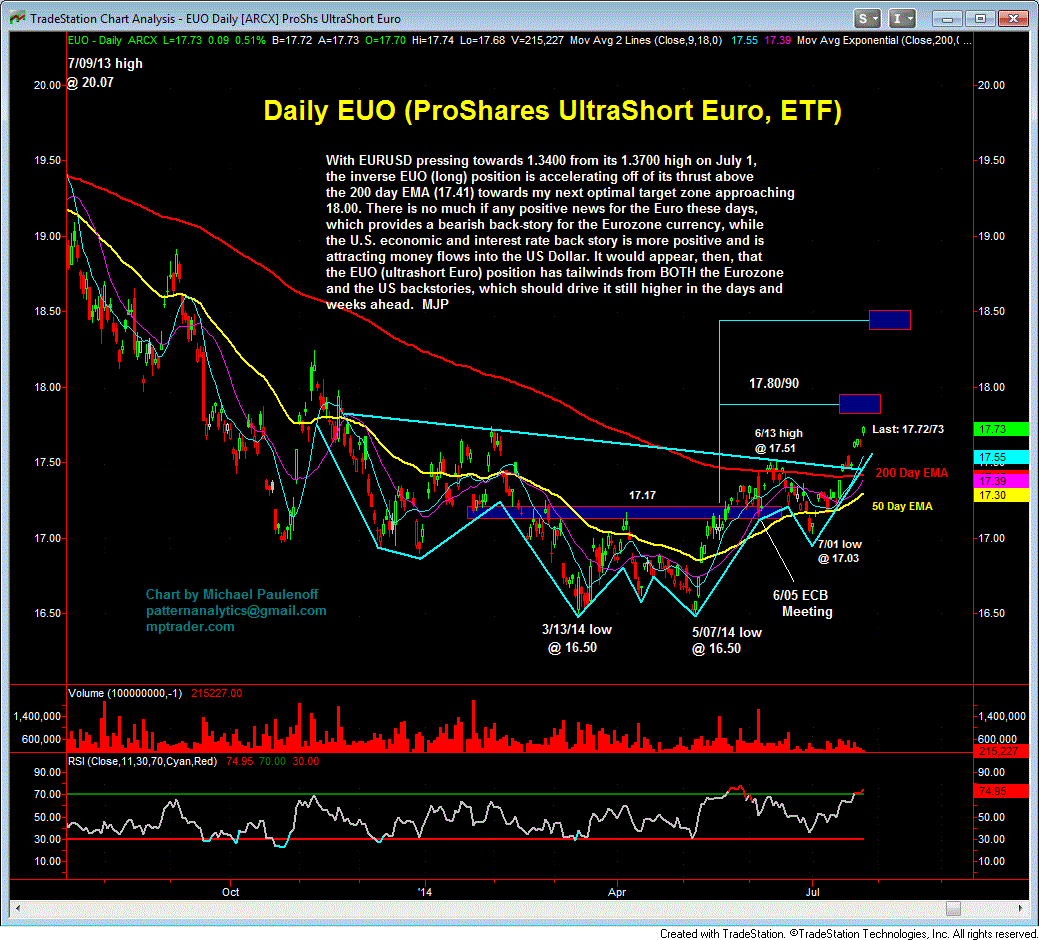Click the '6/05 ECB Meeting' annotation
The height and width of the screenshot is (940, 1039).
click(801, 603)
